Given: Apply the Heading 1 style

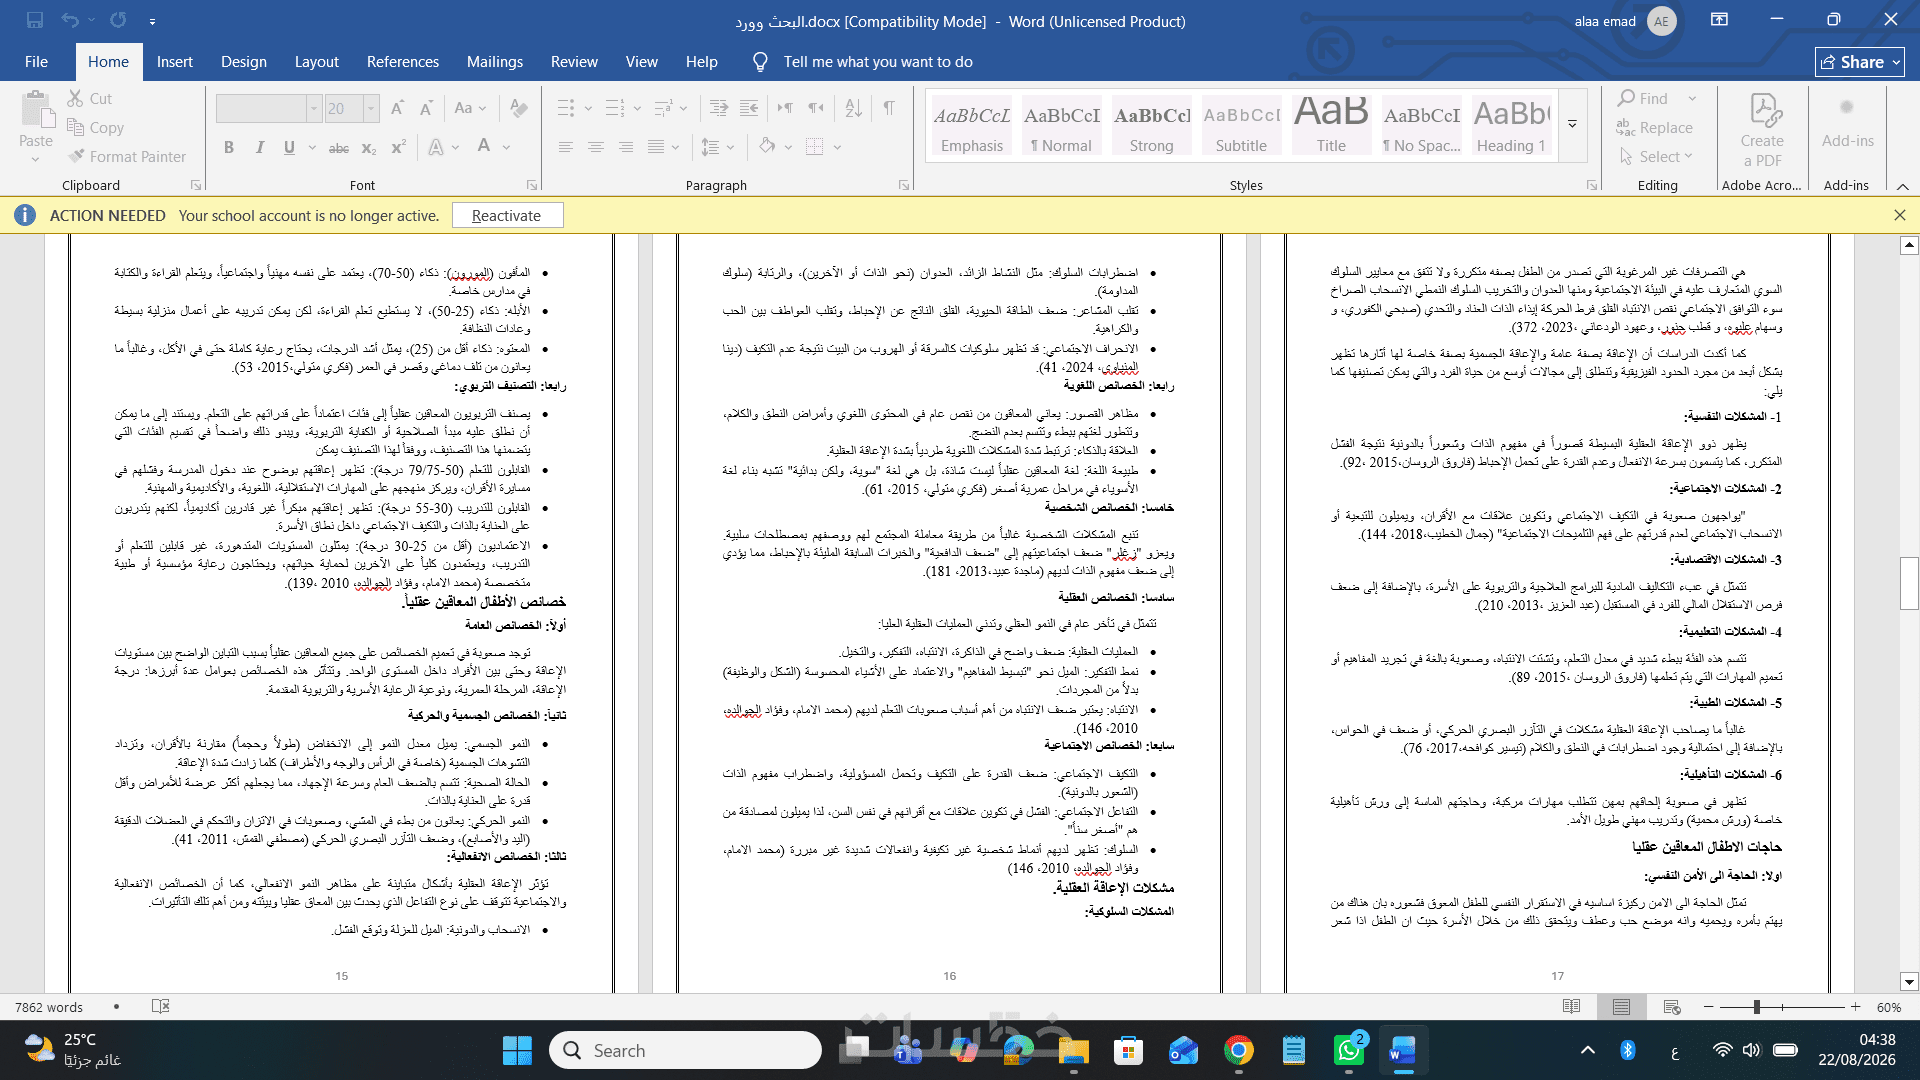Looking at the screenshot, I should click(1511, 125).
